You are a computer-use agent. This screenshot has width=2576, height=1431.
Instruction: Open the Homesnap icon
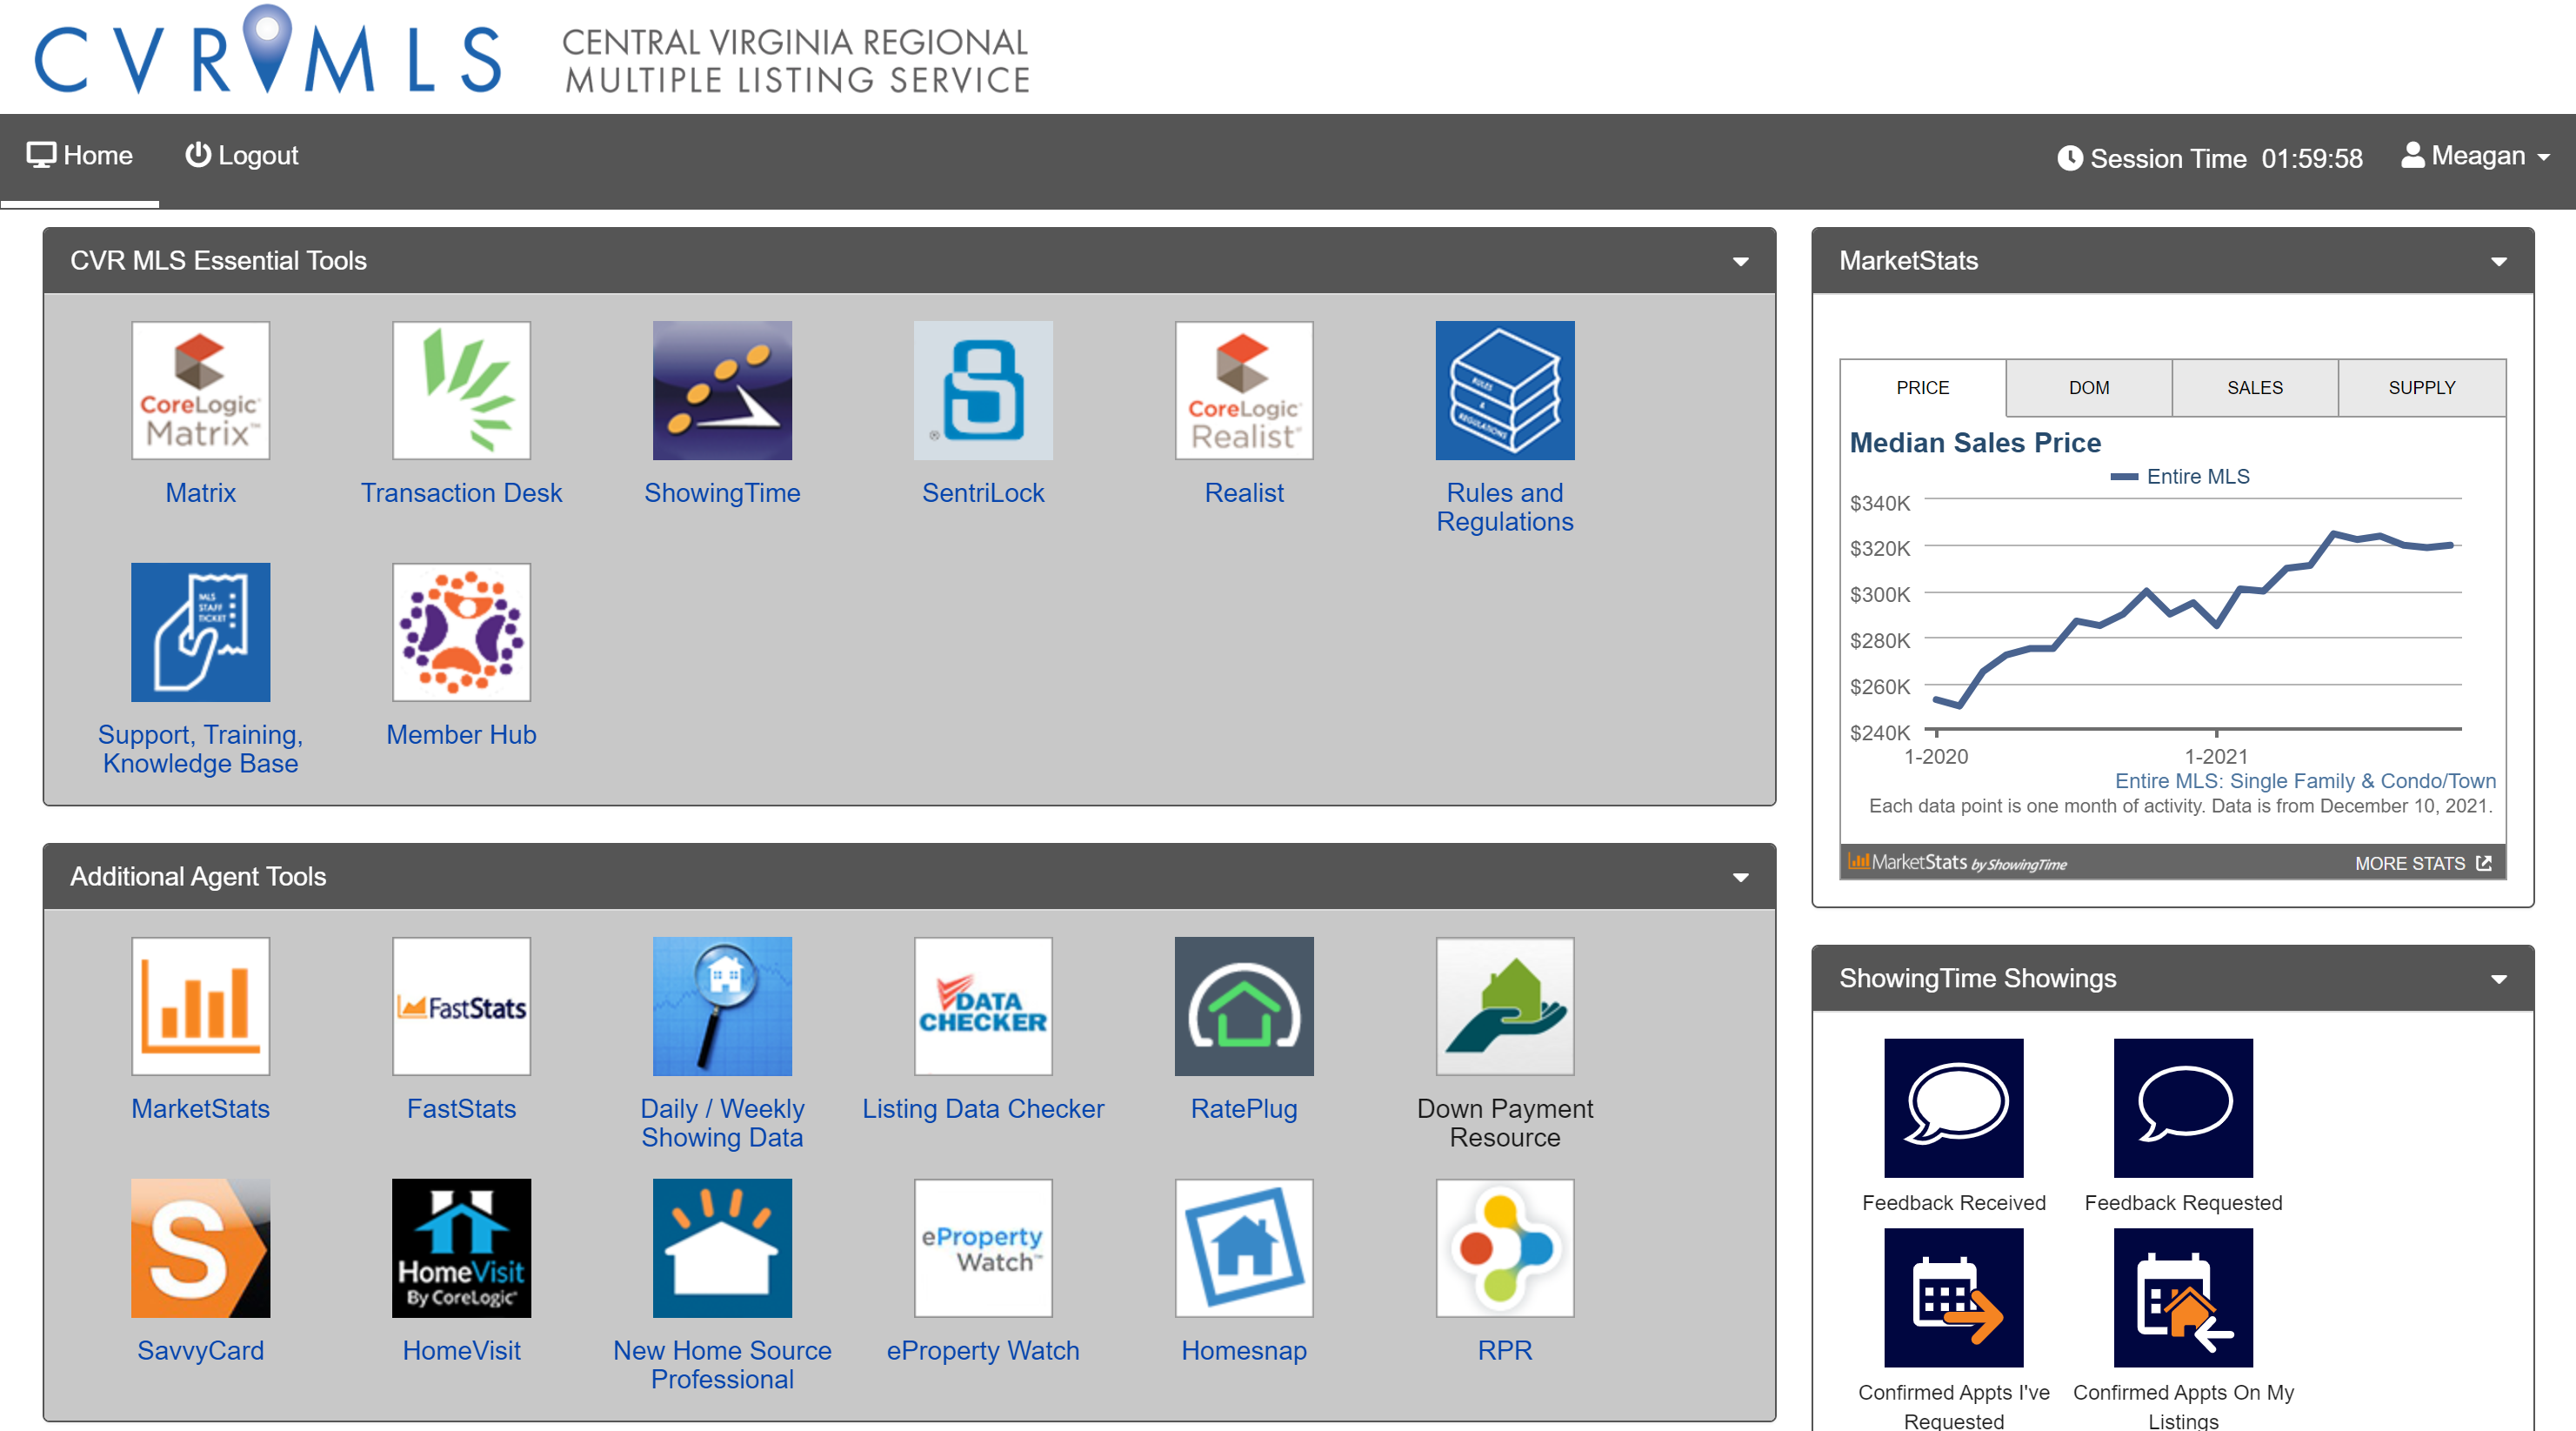[x=1244, y=1248]
